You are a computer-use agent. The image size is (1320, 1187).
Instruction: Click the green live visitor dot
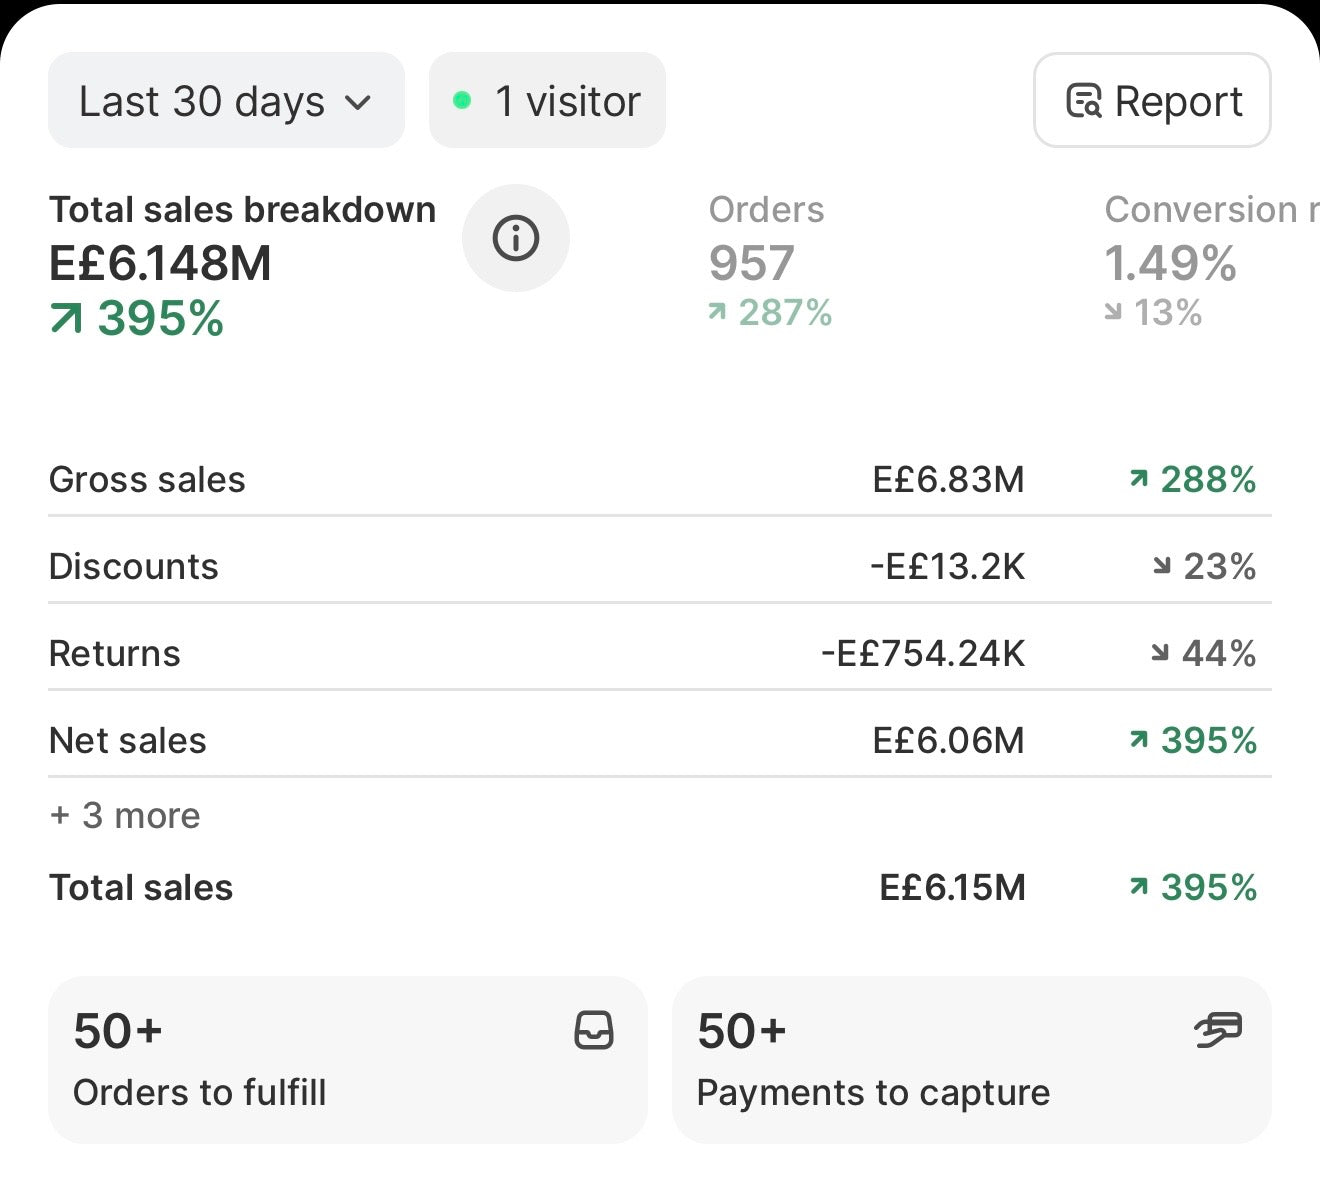coord(462,100)
